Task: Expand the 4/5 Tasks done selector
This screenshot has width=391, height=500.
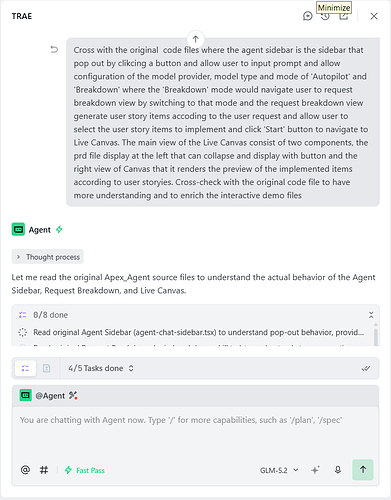Action: tap(101, 368)
